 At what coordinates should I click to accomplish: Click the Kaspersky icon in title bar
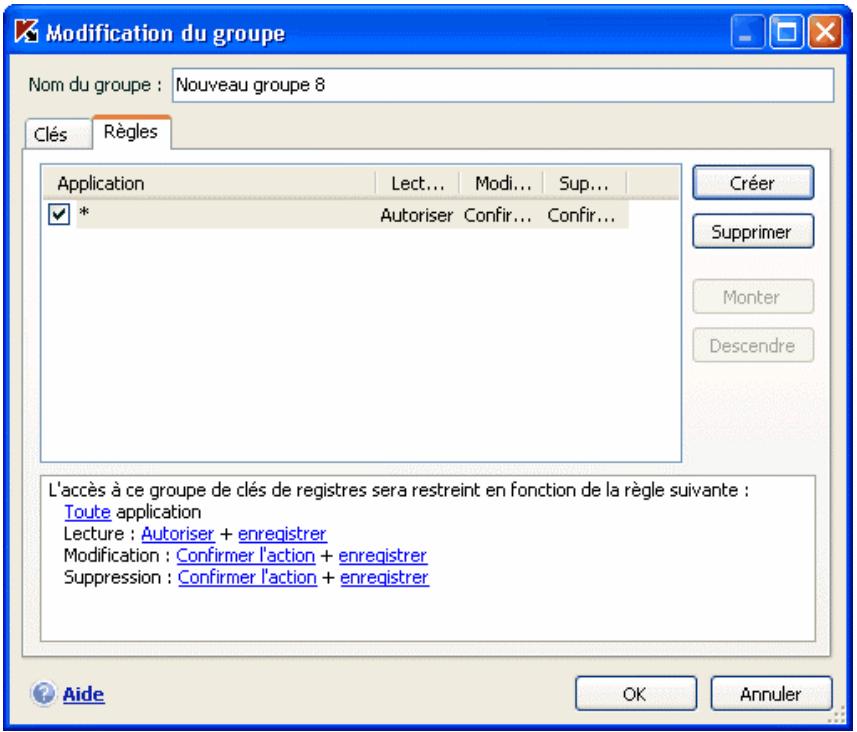(26, 32)
